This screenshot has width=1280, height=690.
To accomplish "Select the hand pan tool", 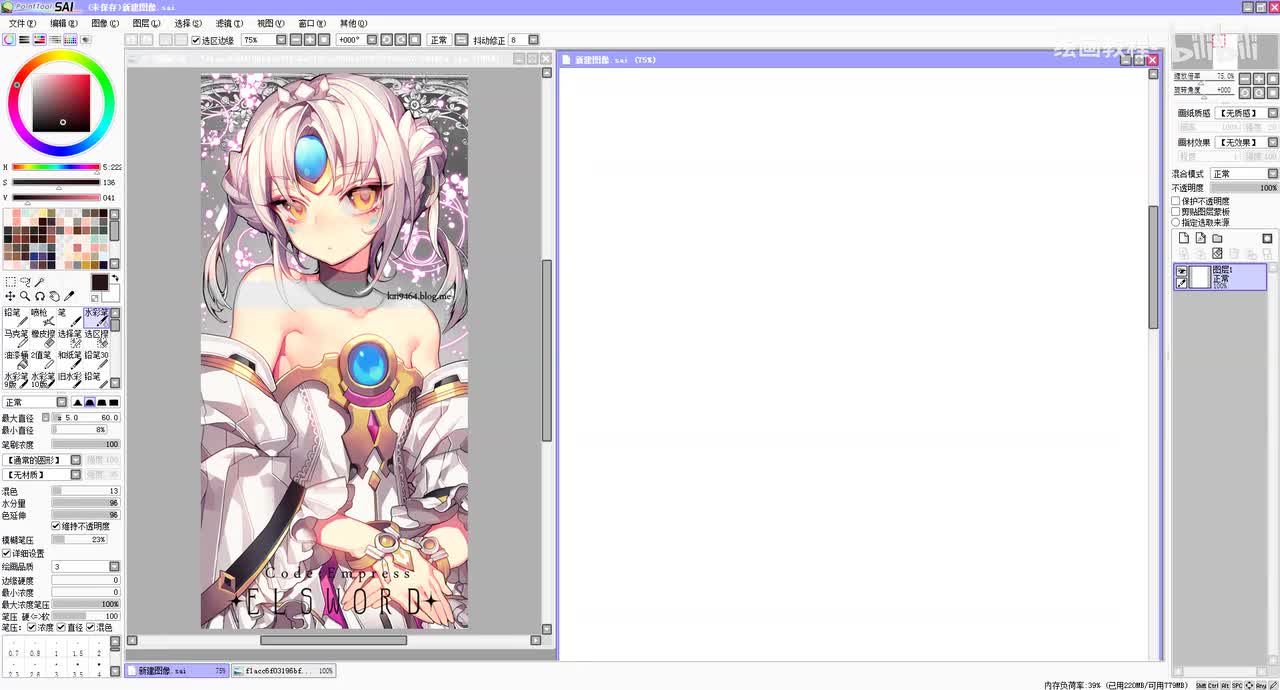I will (55, 296).
